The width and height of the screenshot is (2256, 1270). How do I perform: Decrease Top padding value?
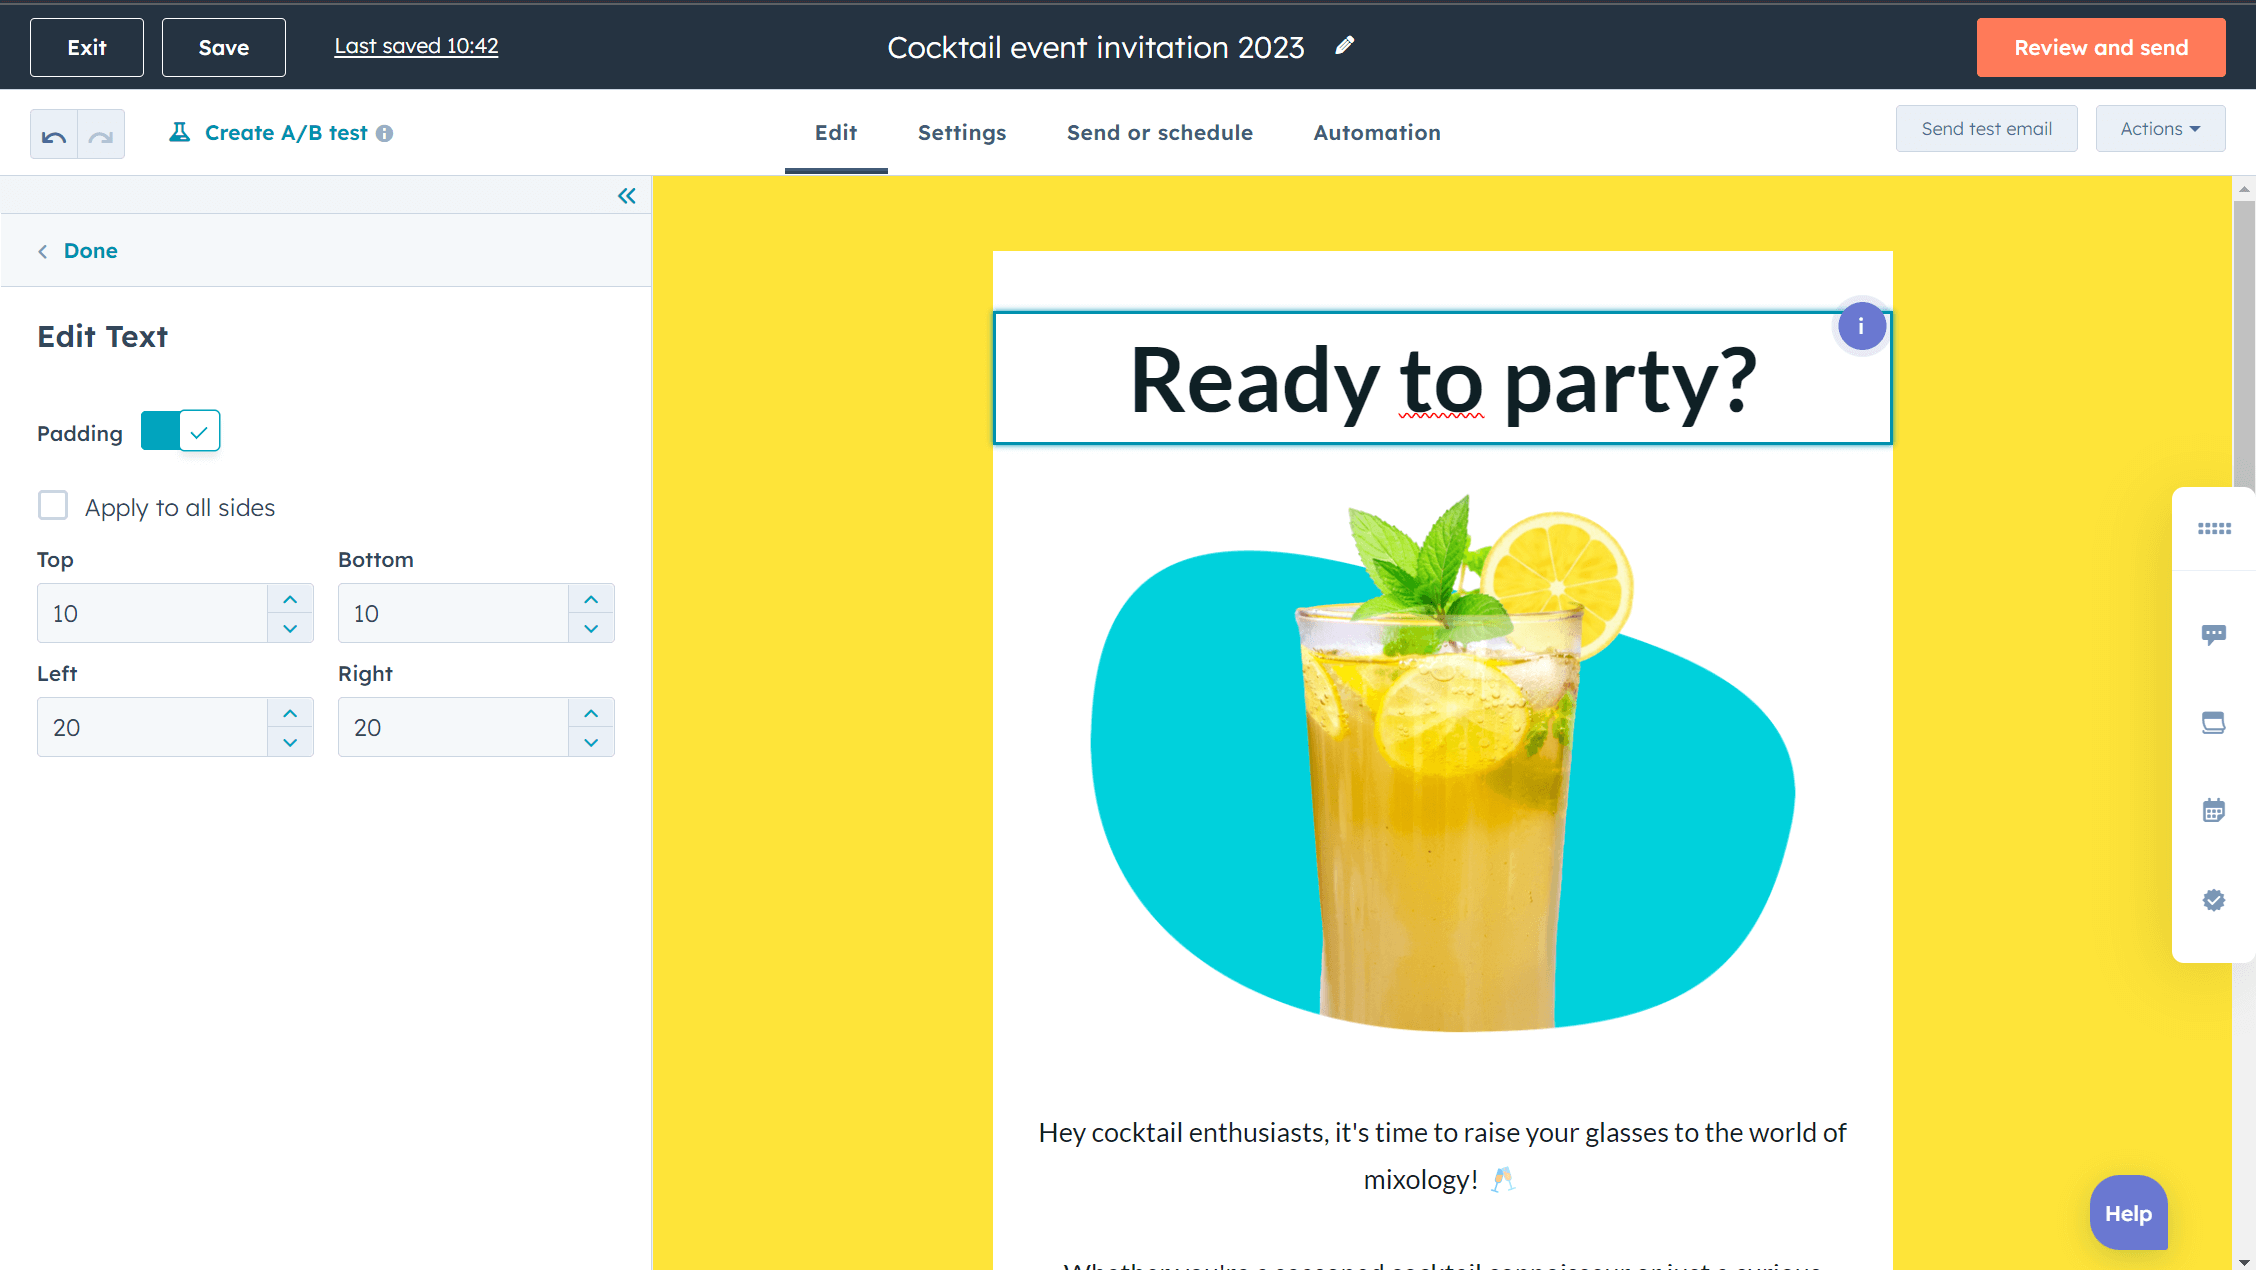290,628
